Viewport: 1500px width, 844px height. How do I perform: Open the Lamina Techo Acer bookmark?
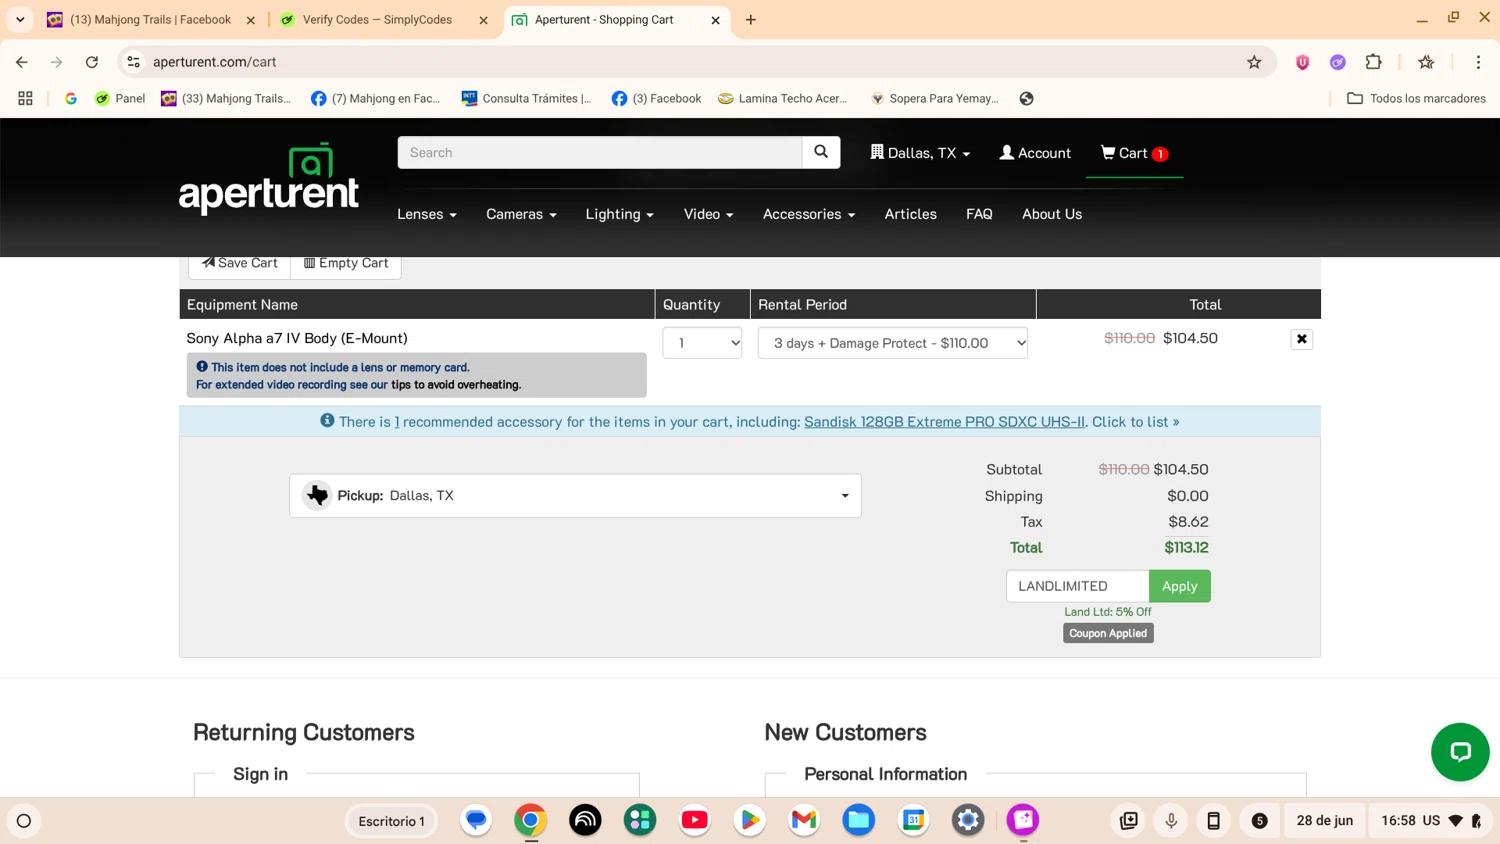click(783, 98)
